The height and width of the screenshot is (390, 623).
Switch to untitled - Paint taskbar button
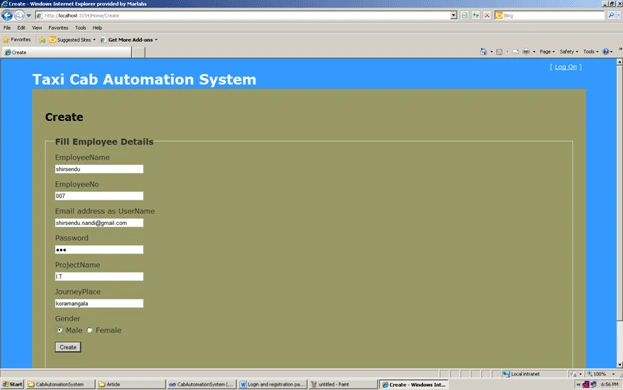point(343,384)
